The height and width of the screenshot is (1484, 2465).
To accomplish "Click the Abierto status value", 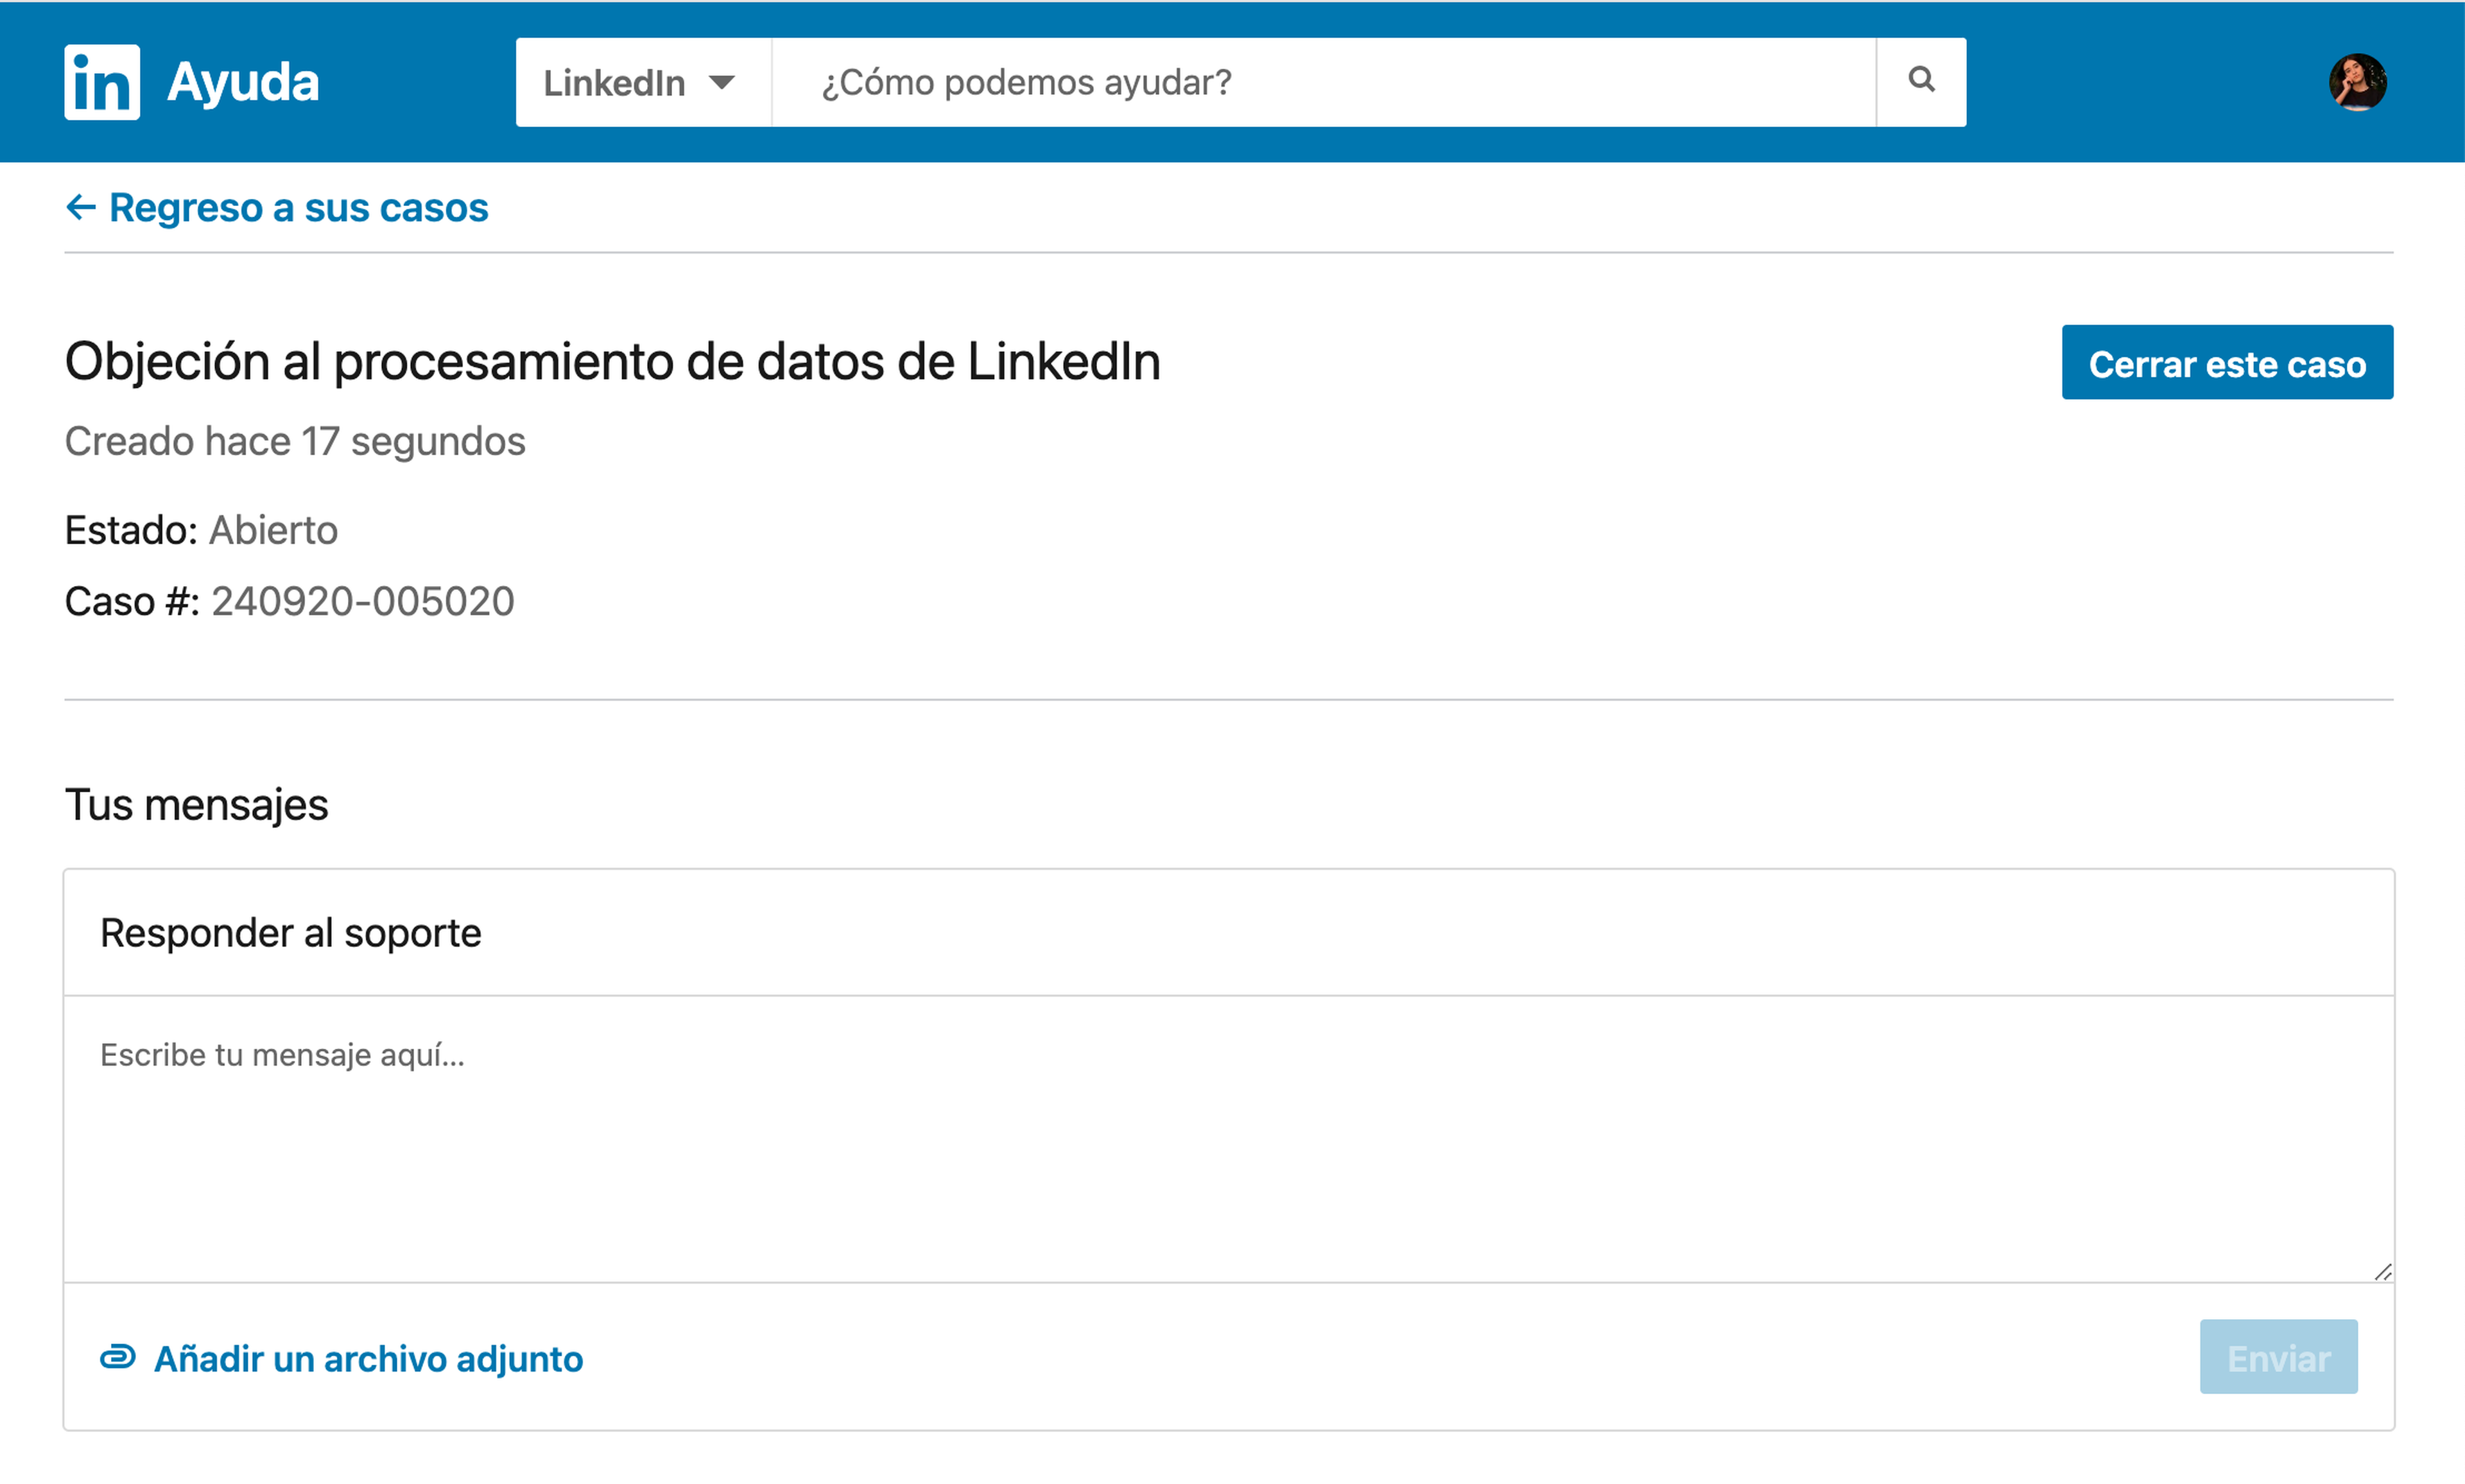I will [273, 530].
